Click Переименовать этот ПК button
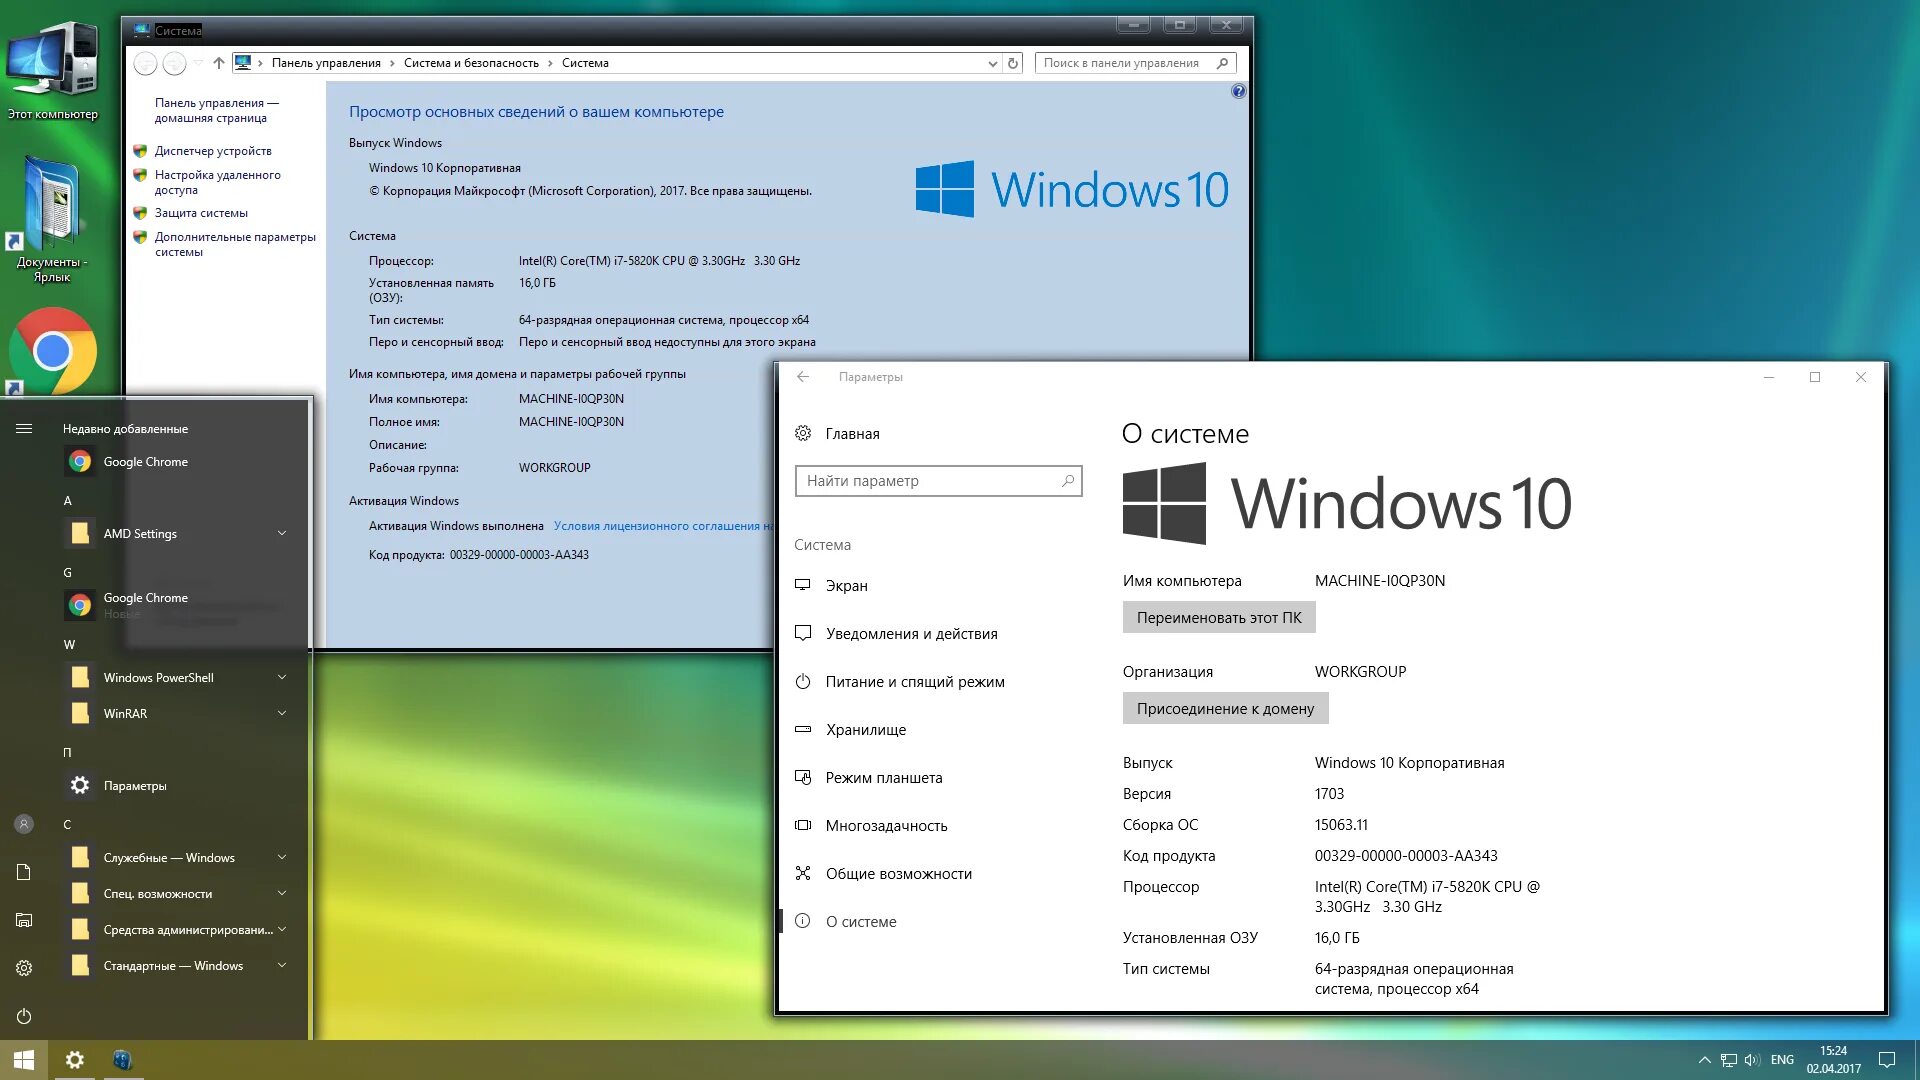This screenshot has width=1920, height=1080. [1219, 618]
